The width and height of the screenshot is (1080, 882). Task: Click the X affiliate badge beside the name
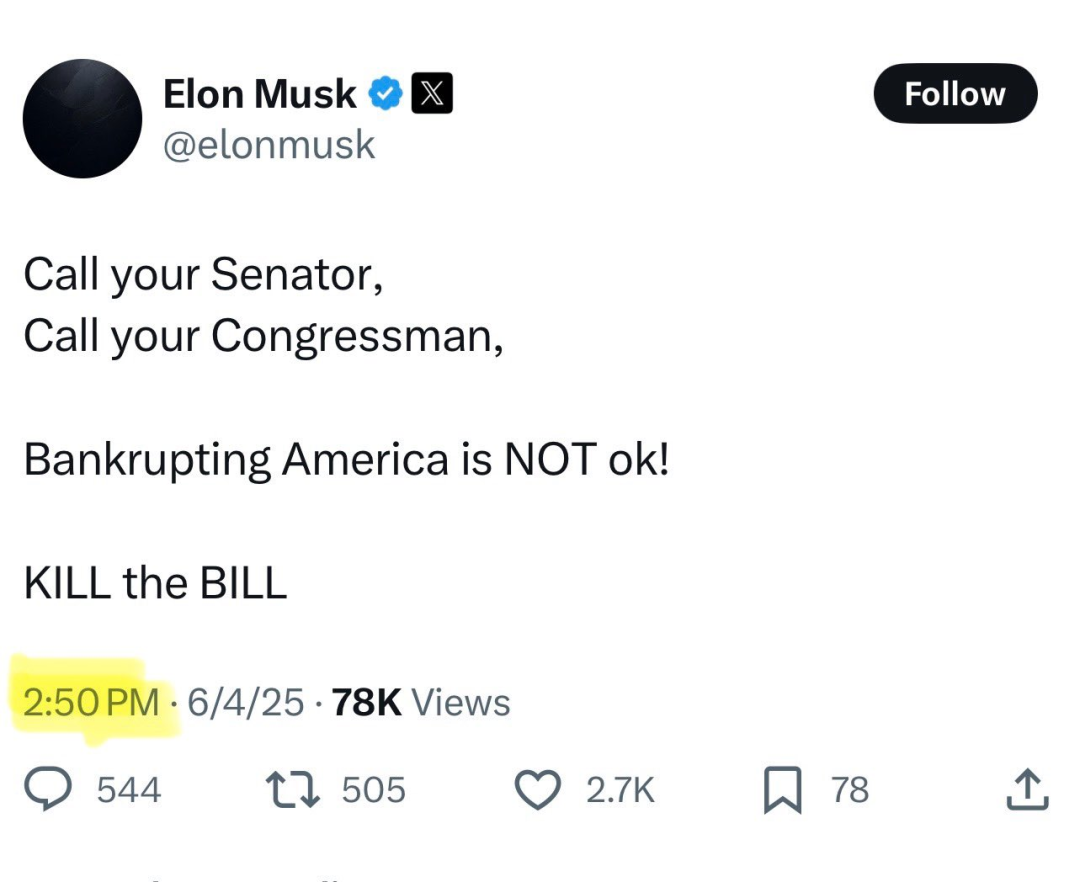click(432, 94)
